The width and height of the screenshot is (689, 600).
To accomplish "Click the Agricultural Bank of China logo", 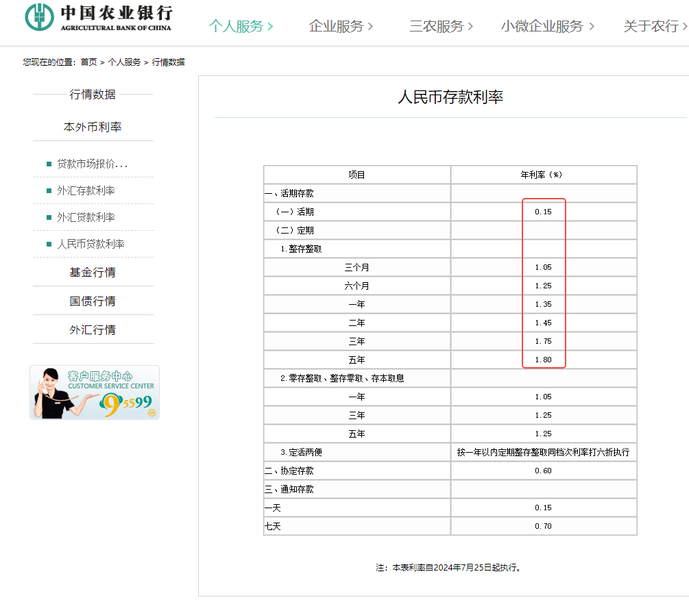I will (99, 17).
